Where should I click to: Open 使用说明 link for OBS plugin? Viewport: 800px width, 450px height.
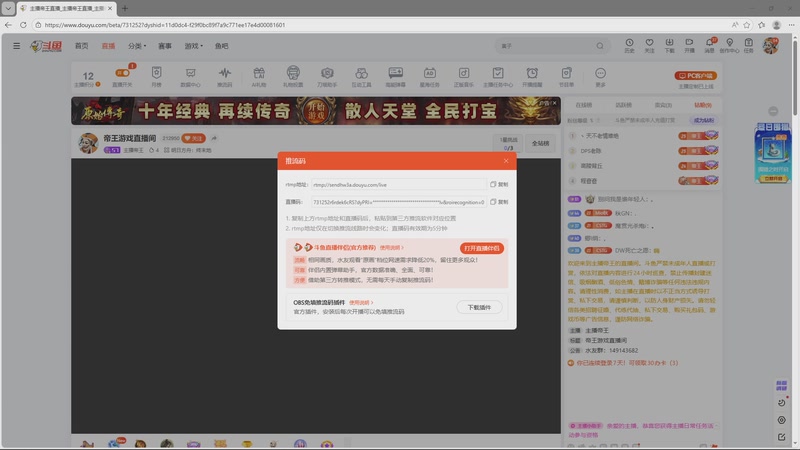point(361,303)
